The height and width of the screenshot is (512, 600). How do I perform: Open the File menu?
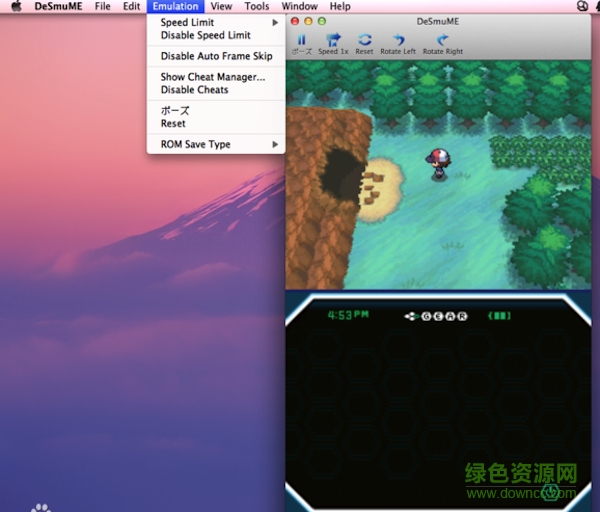(x=103, y=6)
